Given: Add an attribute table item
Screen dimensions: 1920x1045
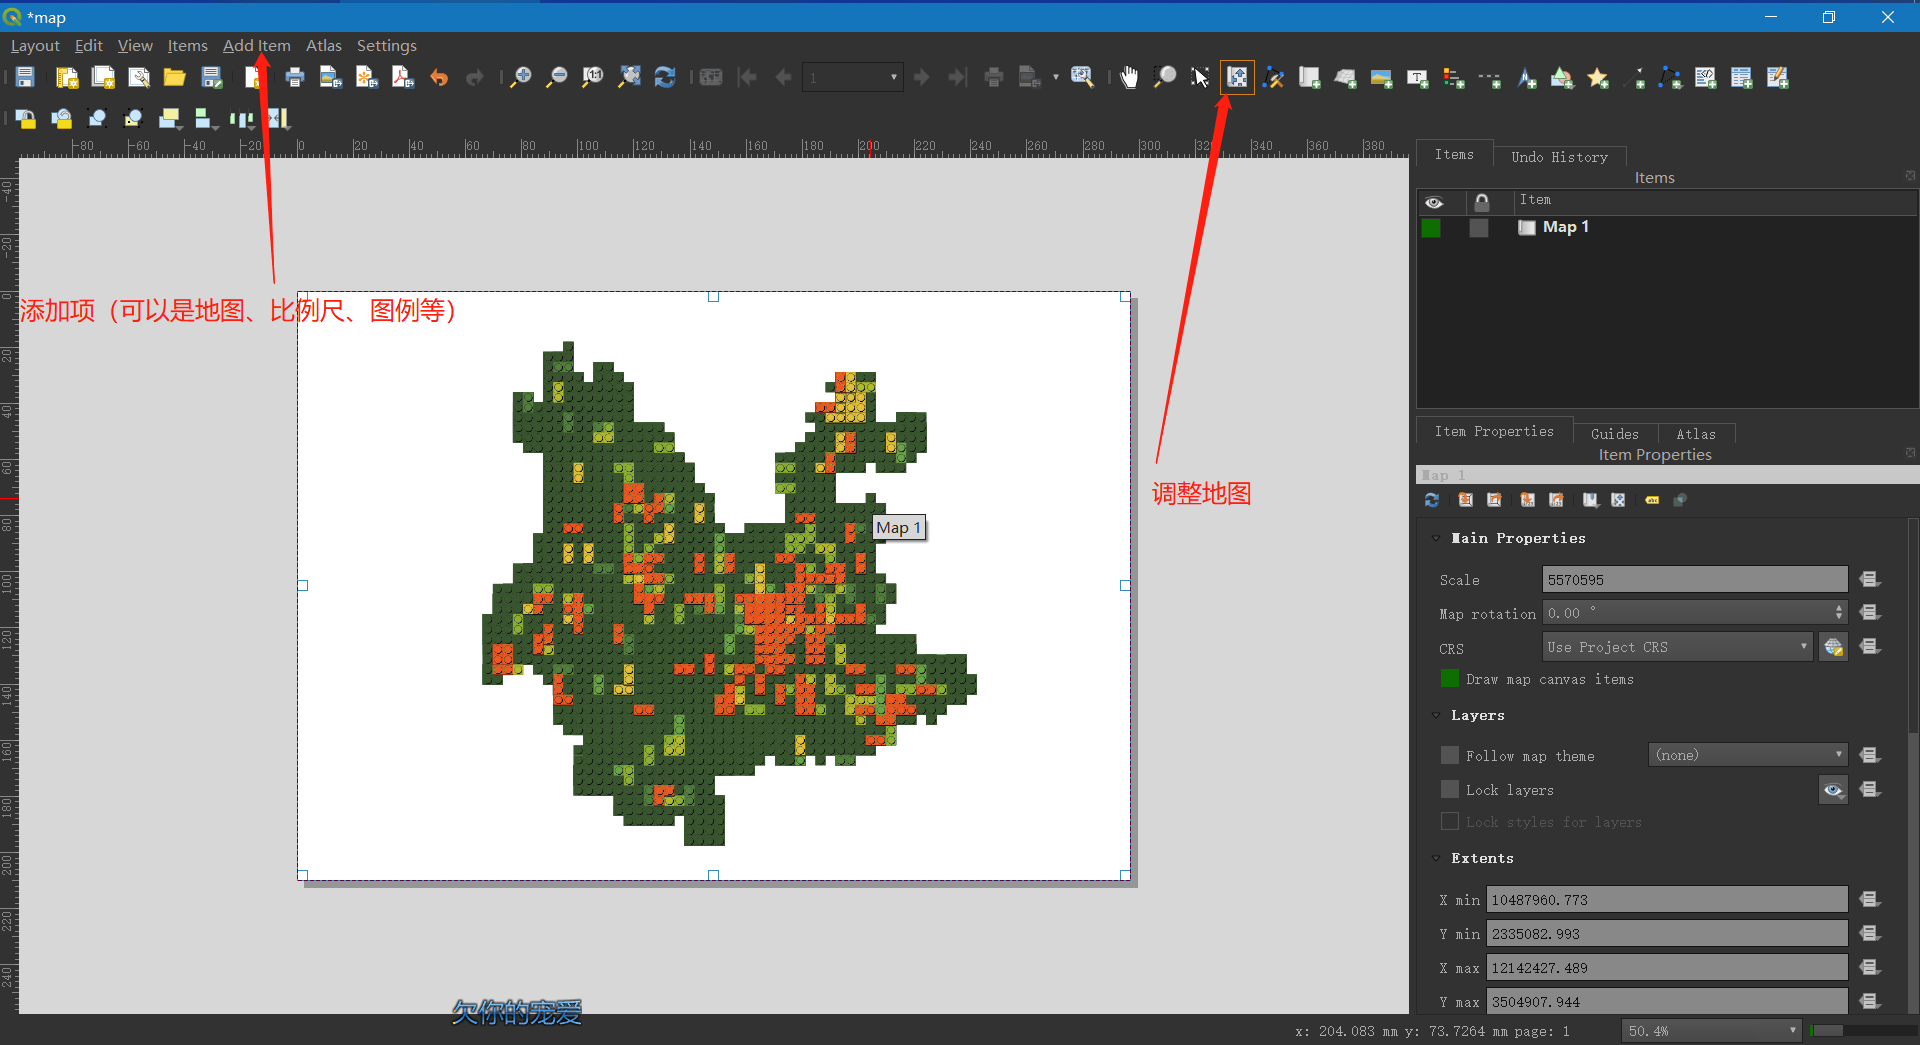Looking at the screenshot, I should (1741, 77).
